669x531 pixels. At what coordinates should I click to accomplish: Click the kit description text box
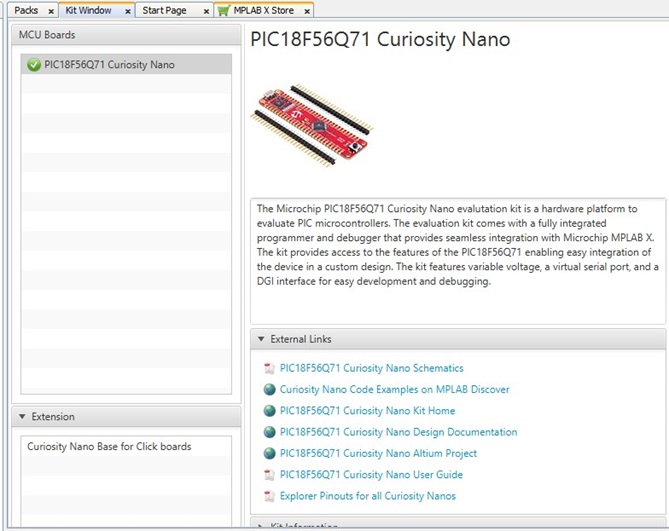pos(458,261)
